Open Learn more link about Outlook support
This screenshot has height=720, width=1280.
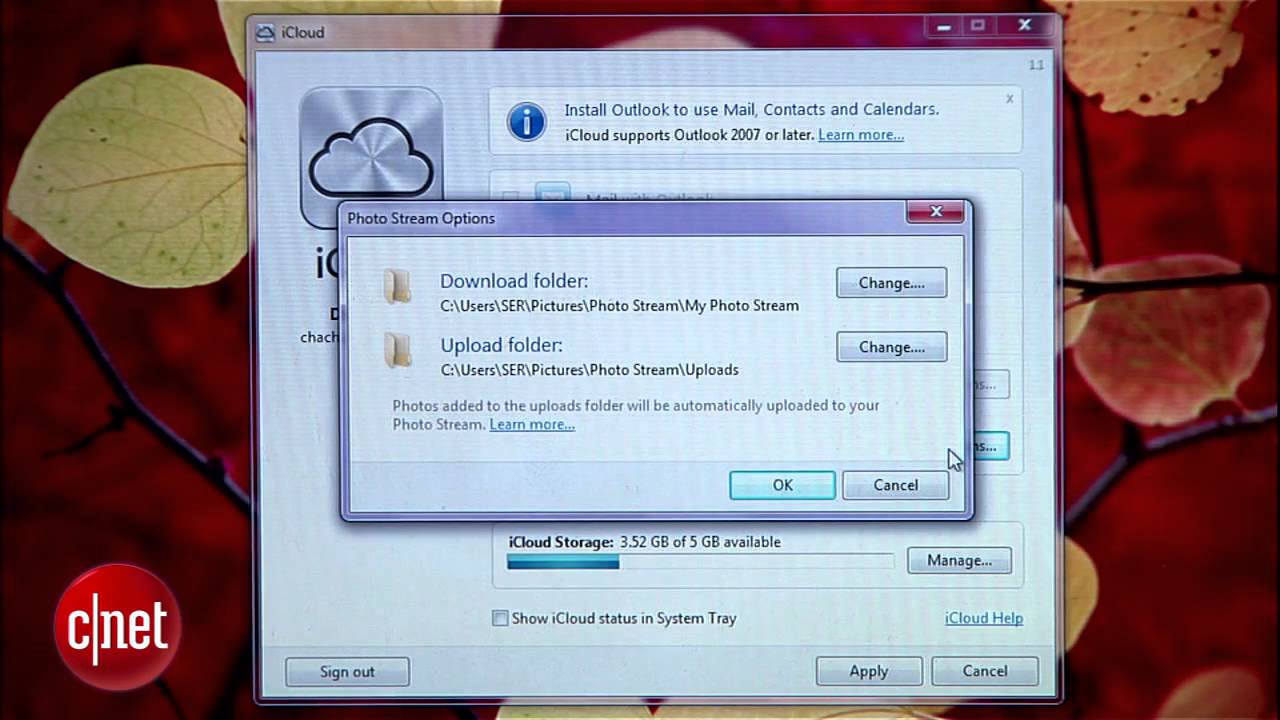pos(861,134)
